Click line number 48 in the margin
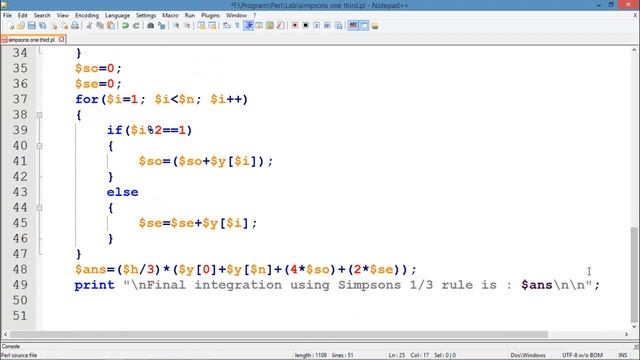The image size is (640, 360). pos(20,269)
